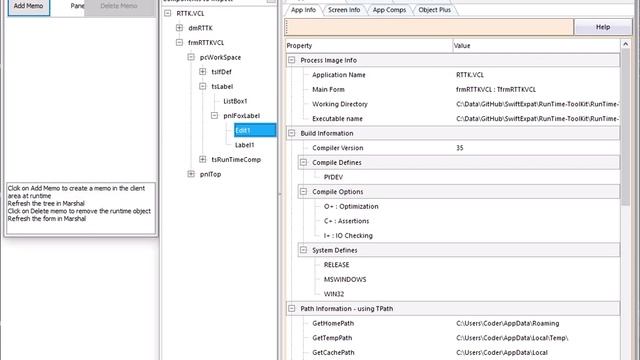Screen dimensions: 640x360
Task: Collapse Path Information - using TPath group
Action: [x=292, y=309]
